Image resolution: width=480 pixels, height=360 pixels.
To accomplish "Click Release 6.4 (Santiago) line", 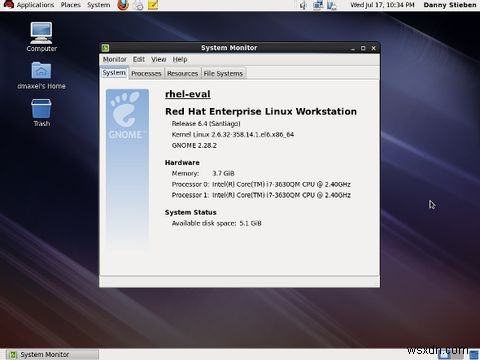I will (206, 124).
